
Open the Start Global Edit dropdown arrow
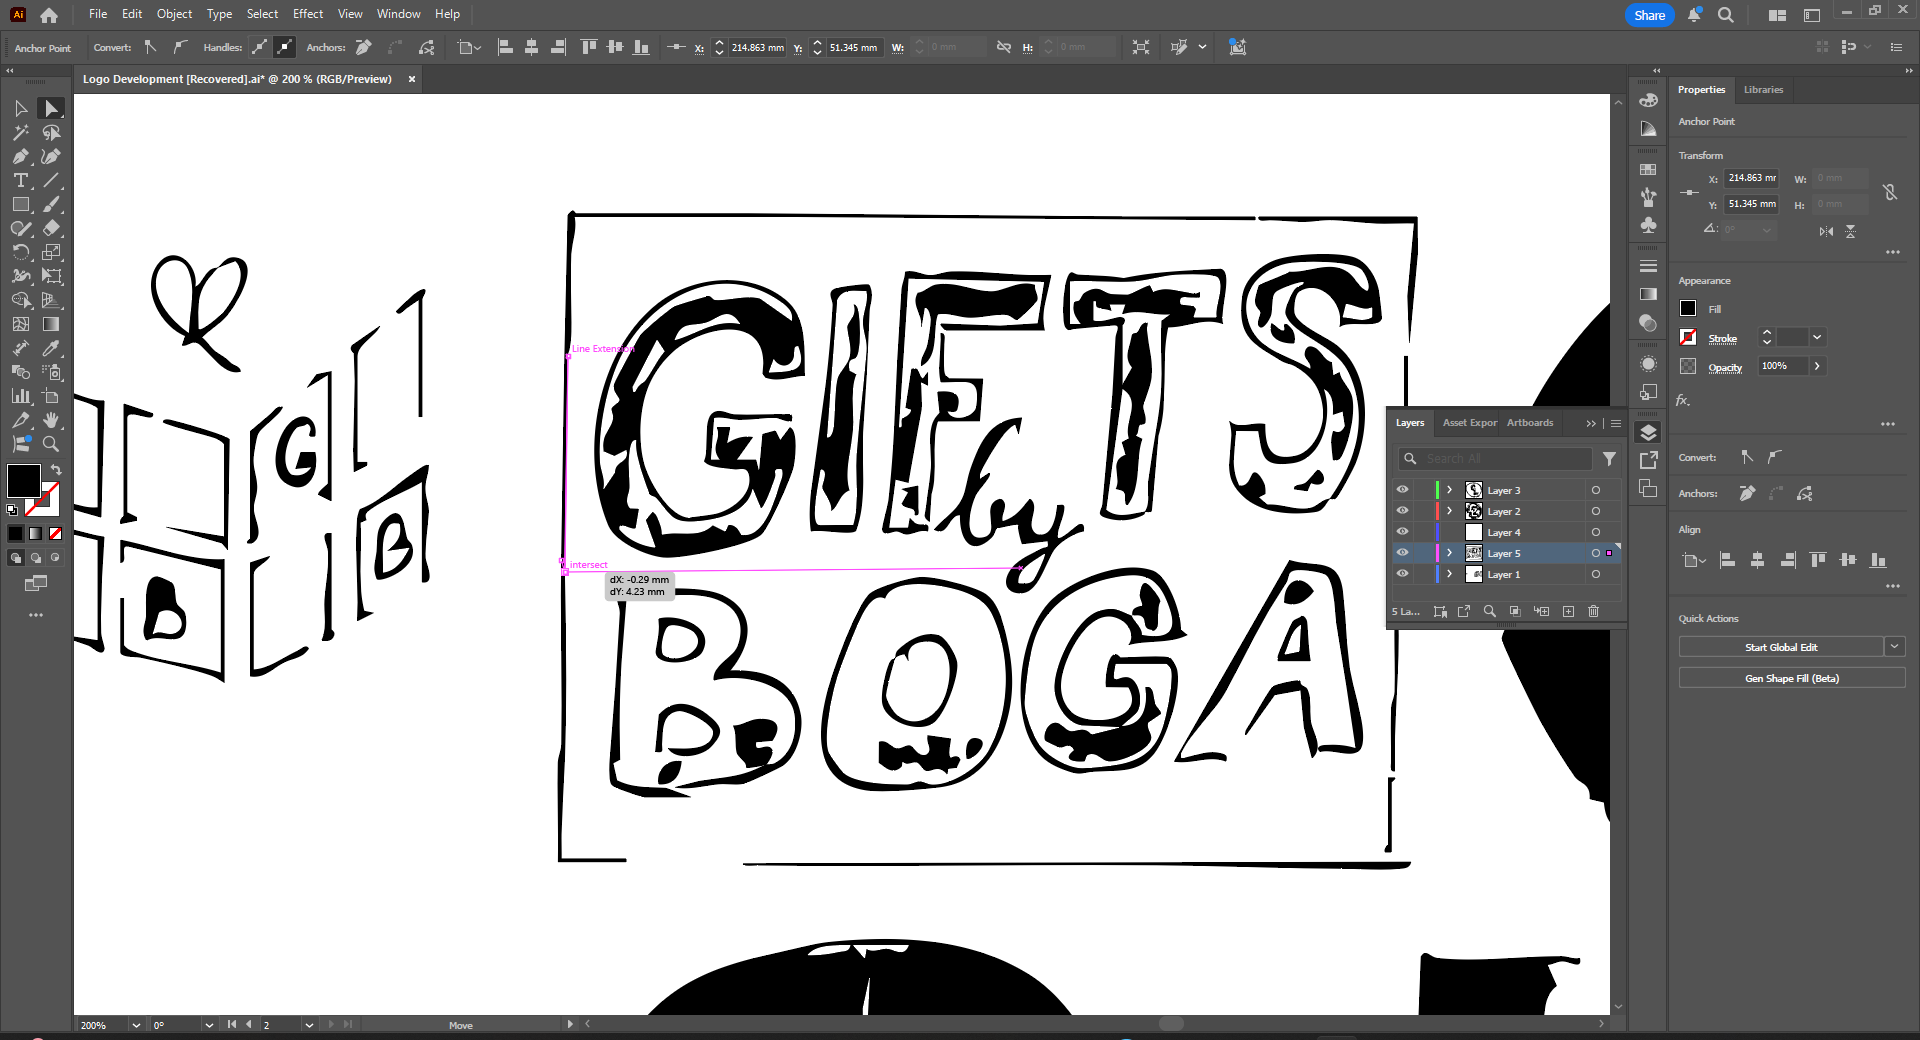[x=1894, y=647]
